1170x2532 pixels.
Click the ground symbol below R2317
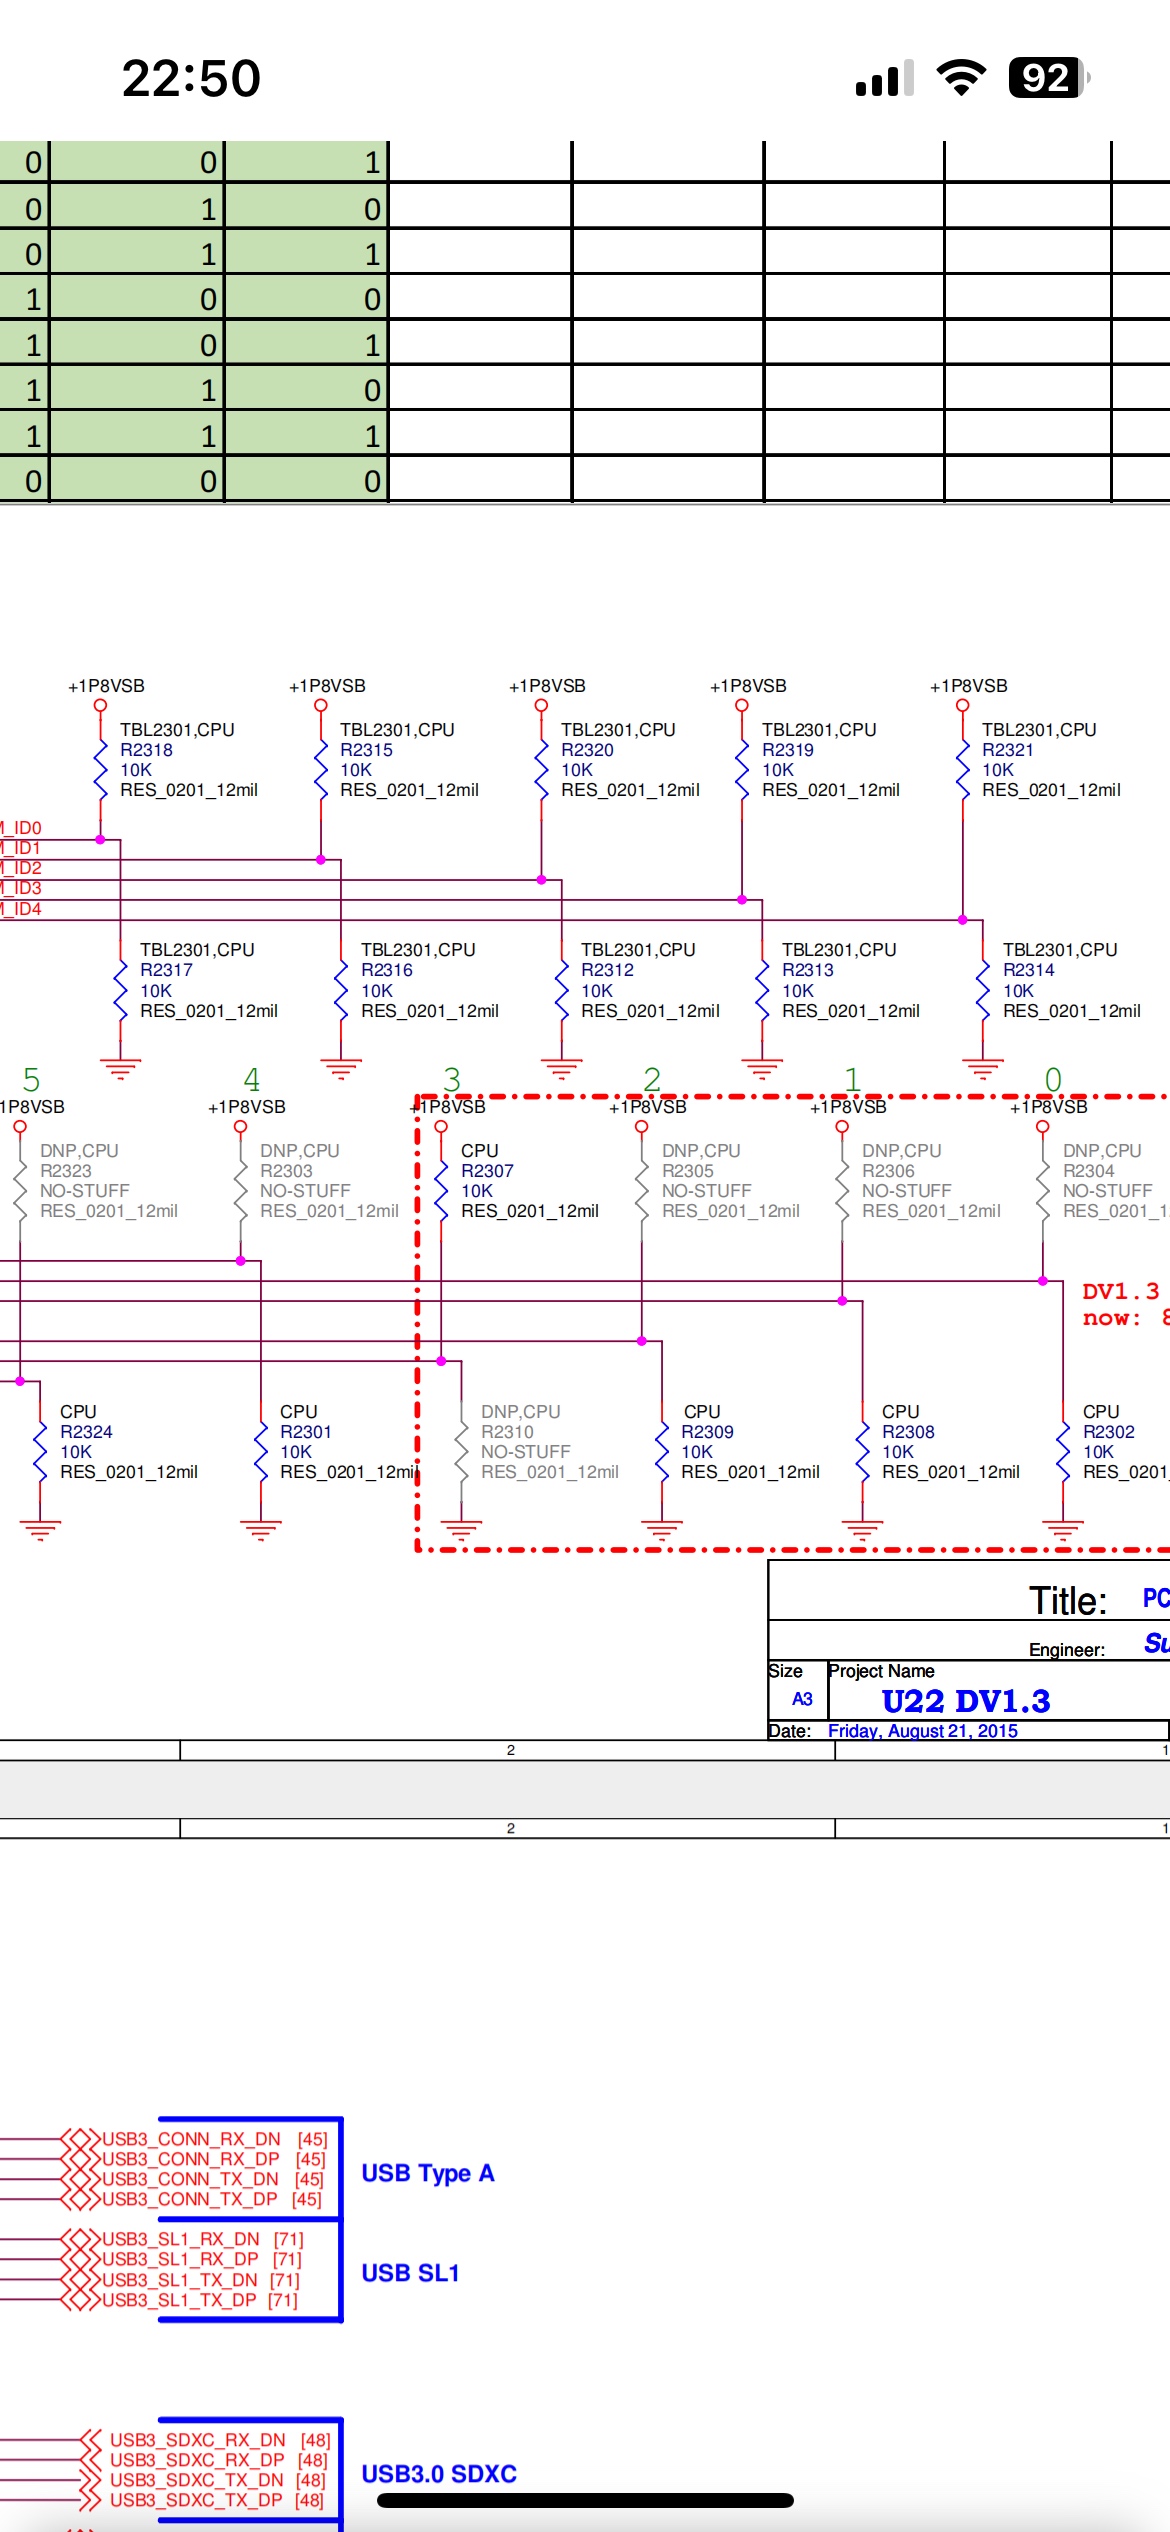120,1069
